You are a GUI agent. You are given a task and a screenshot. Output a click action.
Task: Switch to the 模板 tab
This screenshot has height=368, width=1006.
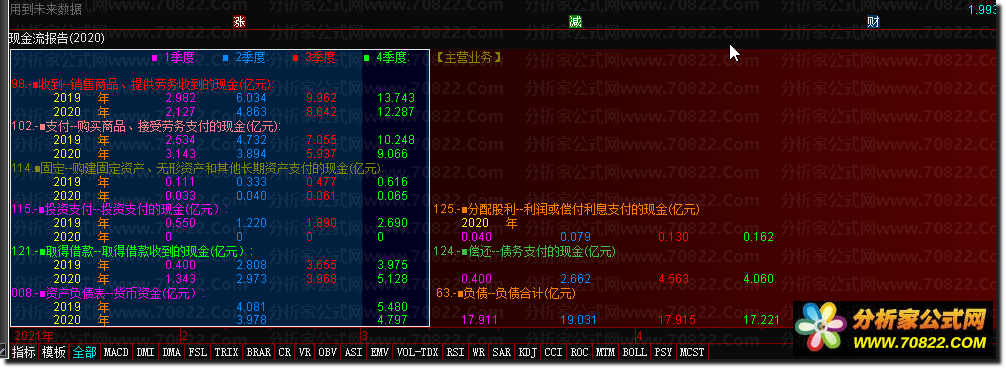point(54,352)
